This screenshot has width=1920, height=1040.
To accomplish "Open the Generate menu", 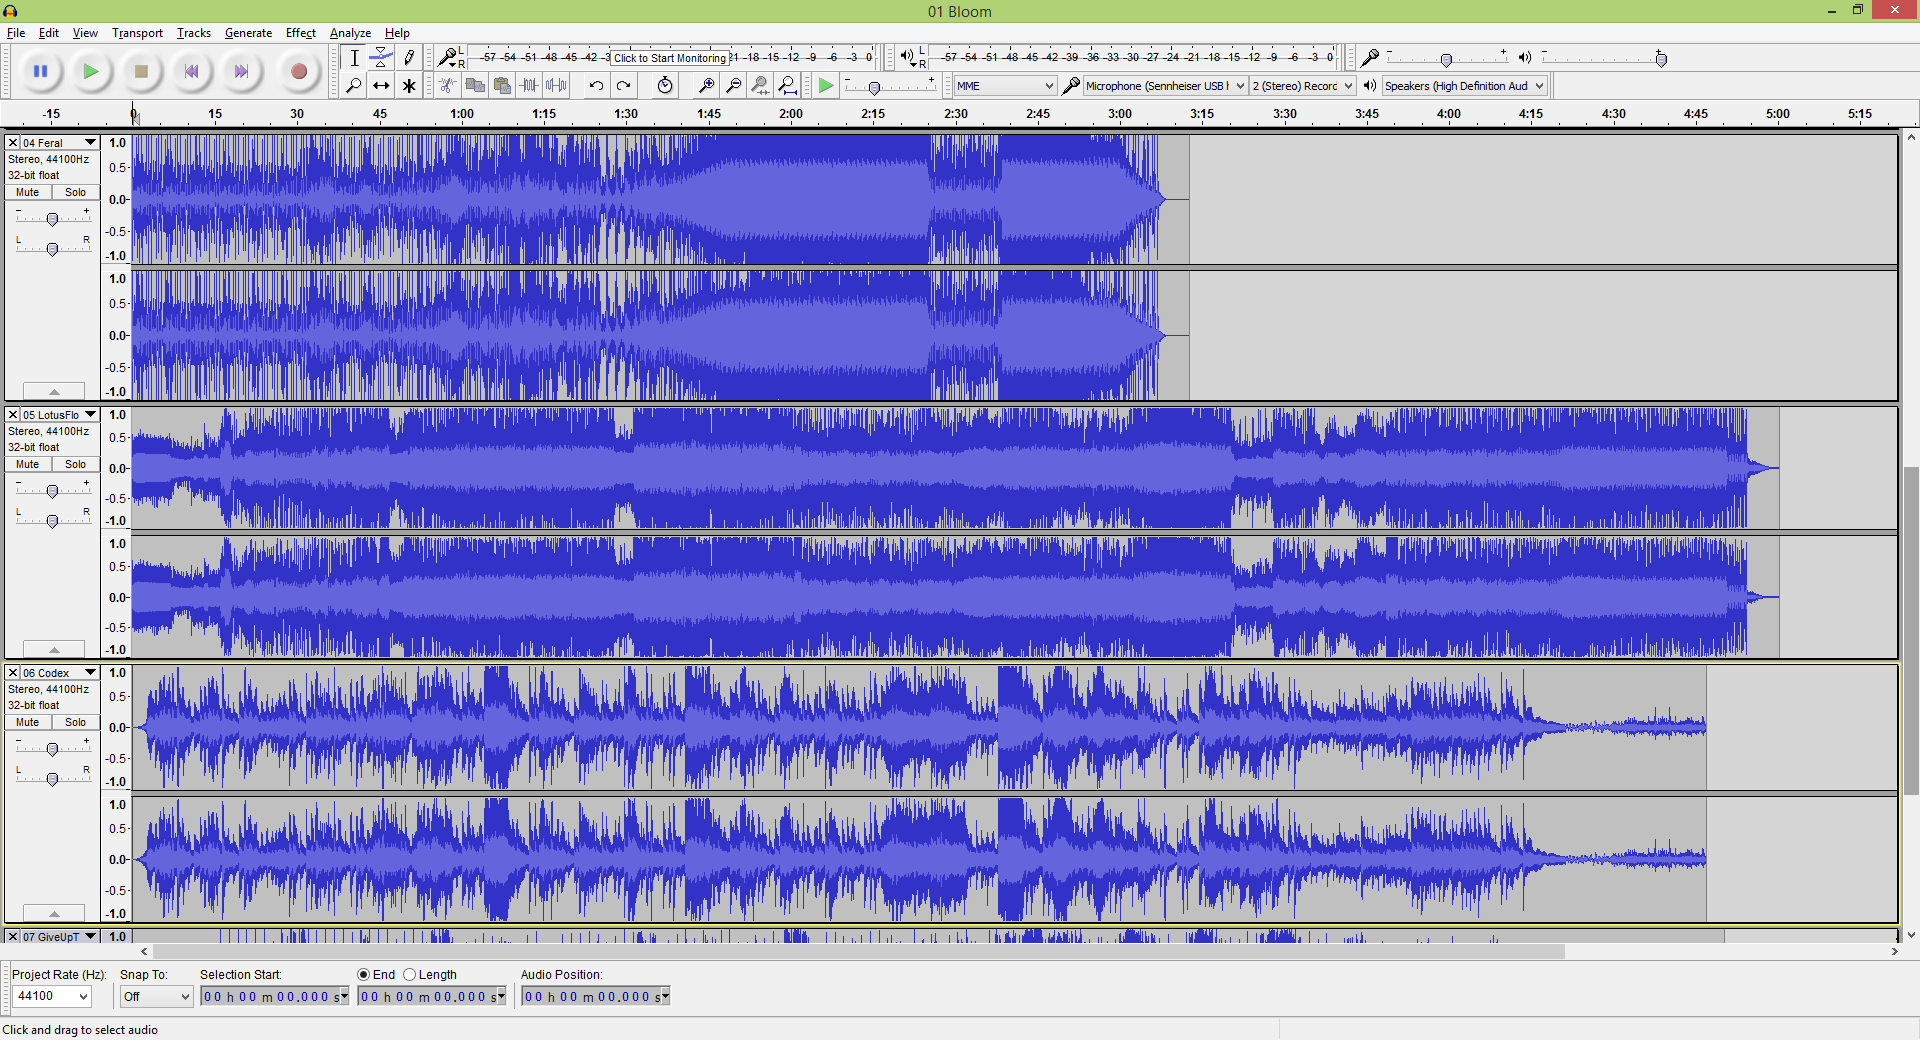I will coord(248,33).
